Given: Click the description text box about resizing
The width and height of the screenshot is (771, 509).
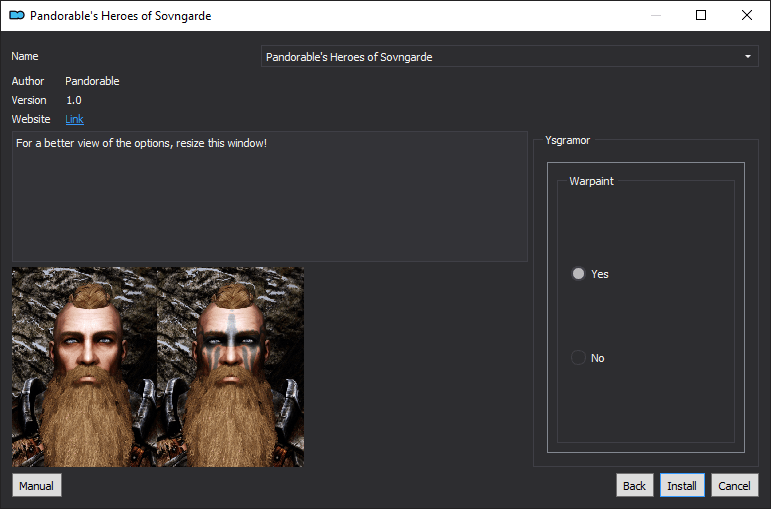Looking at the screenshot, I should (269, 196).
